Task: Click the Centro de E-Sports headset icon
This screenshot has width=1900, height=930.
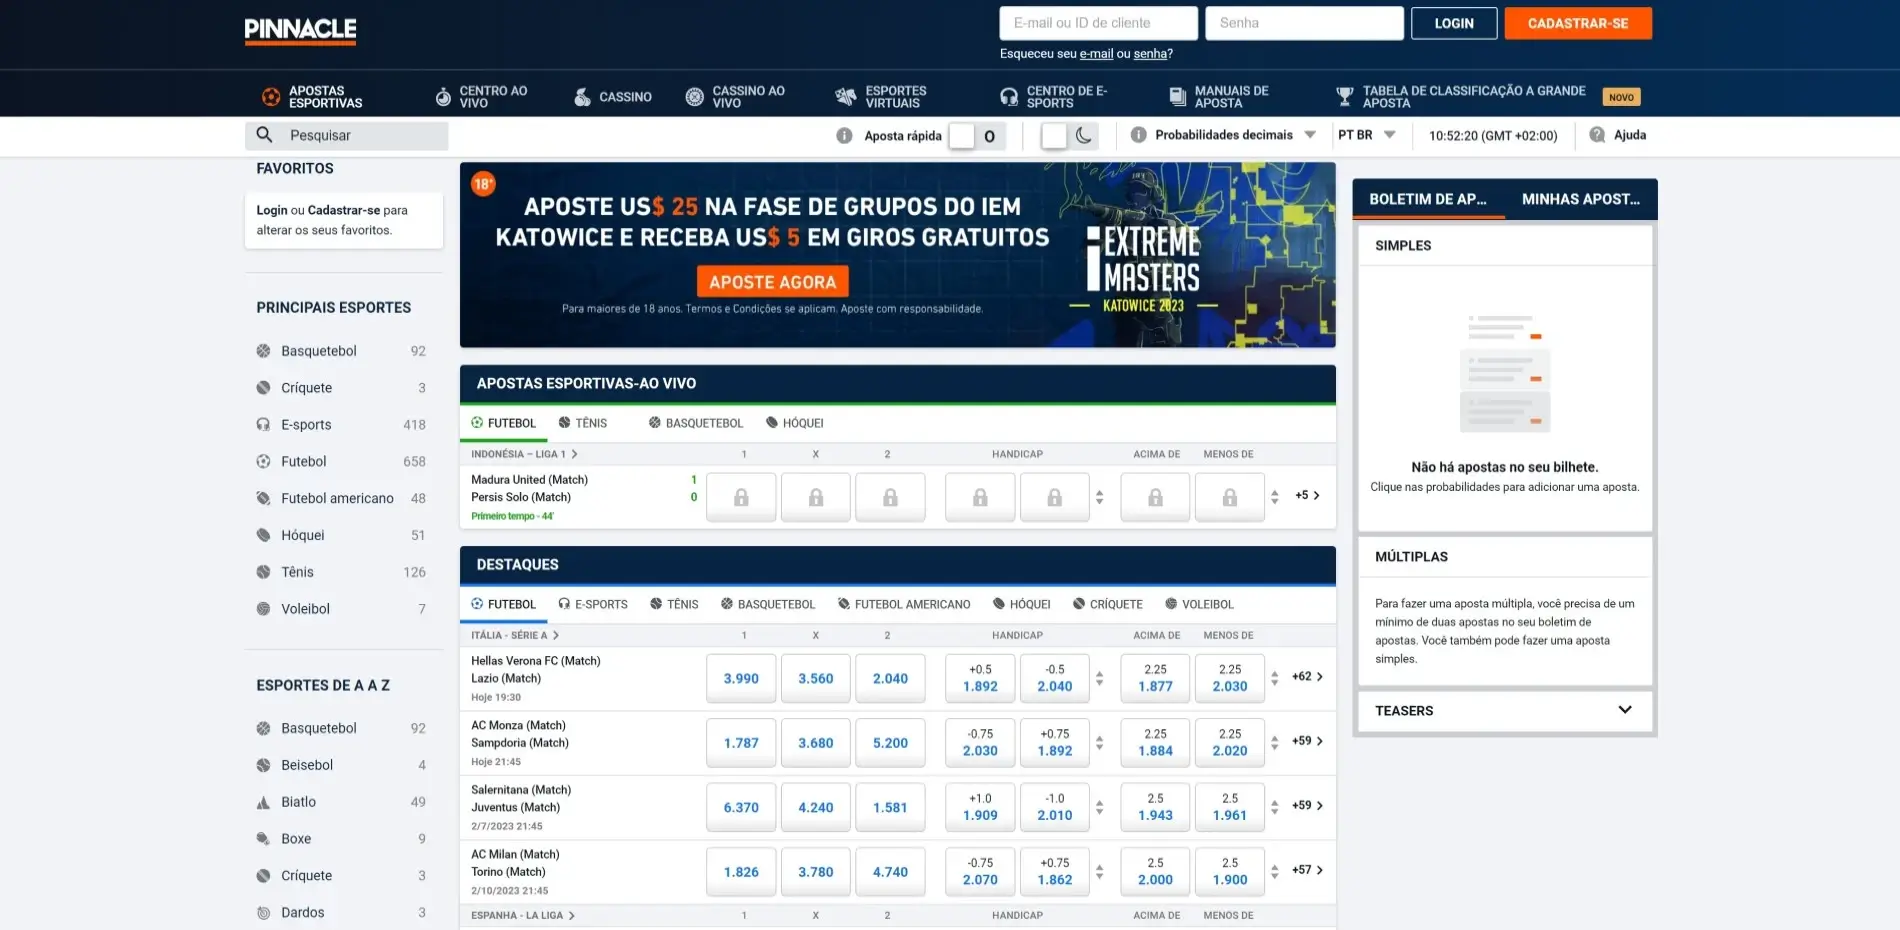Action: click(1009, 97)
